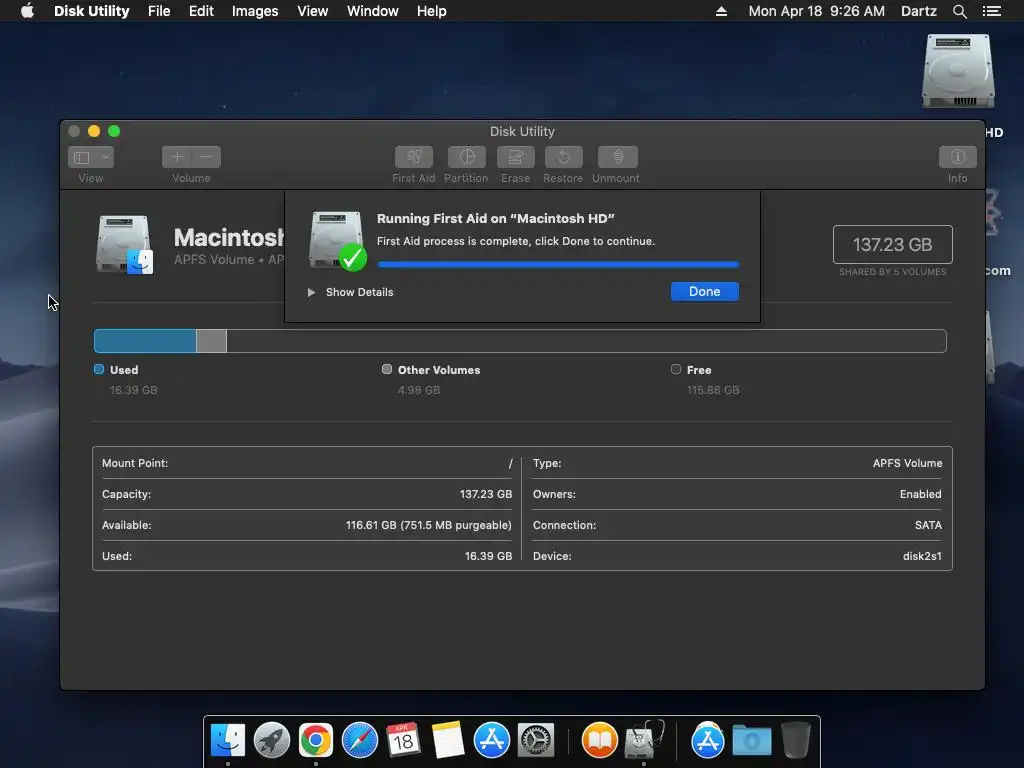Add a volume with the plus button
The width and height of the screenshot is (1024, 768).
click(x=177, y=157)
